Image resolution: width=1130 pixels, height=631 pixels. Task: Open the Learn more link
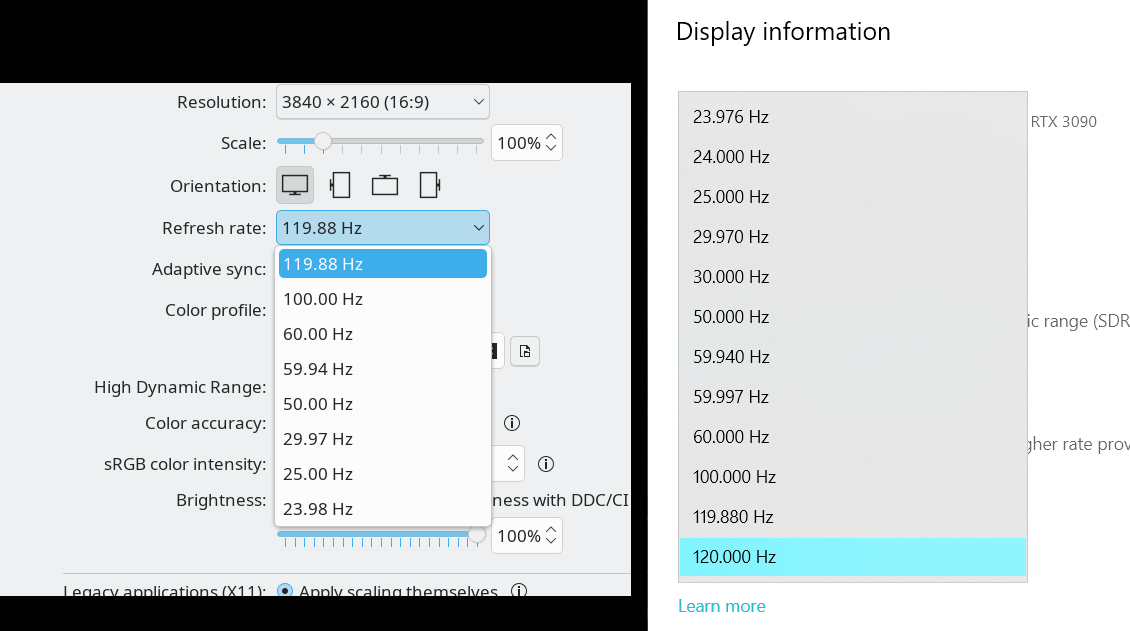(x=721, y=606)
